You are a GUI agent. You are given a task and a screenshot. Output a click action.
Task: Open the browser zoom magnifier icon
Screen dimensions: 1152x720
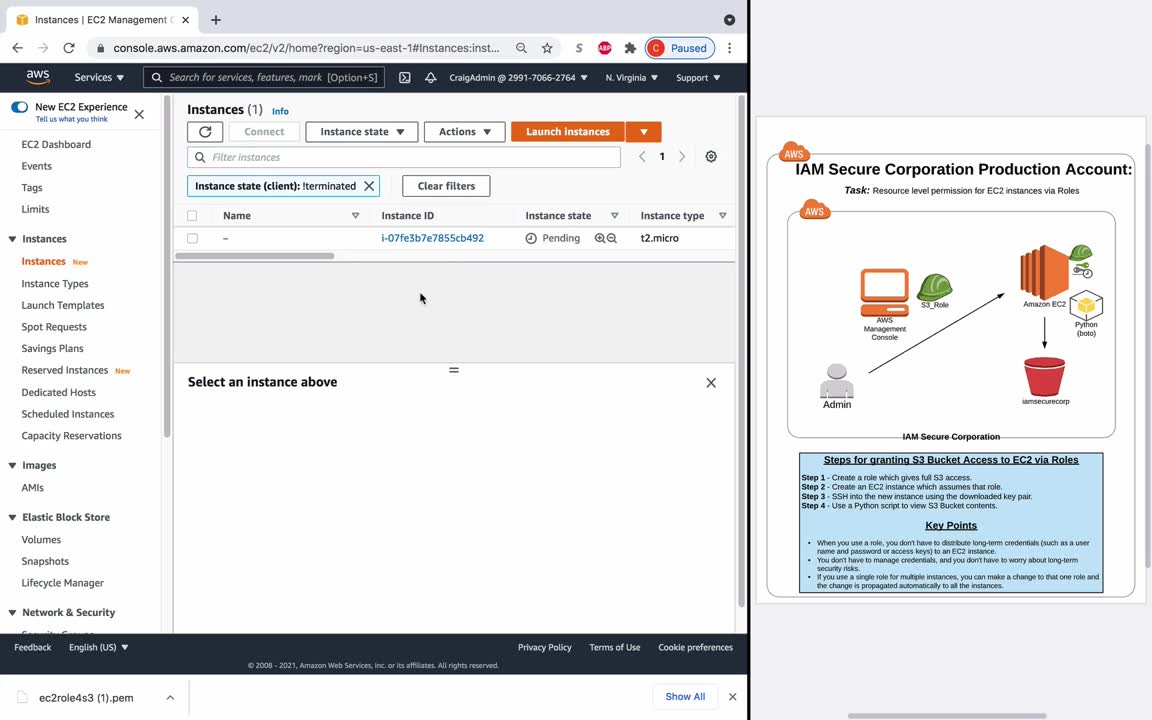[x=522, y=48]
